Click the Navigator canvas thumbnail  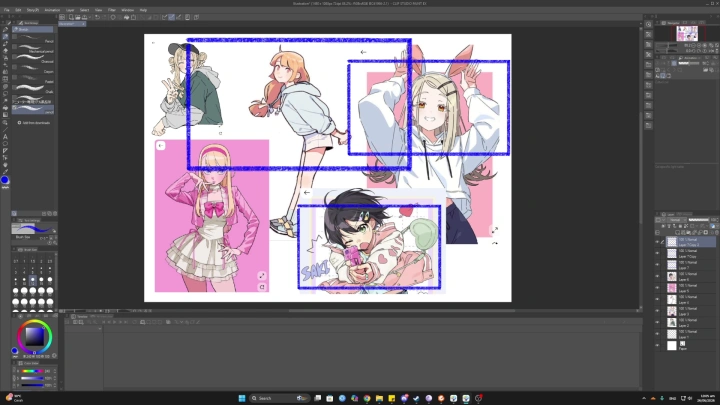point(687,34)
